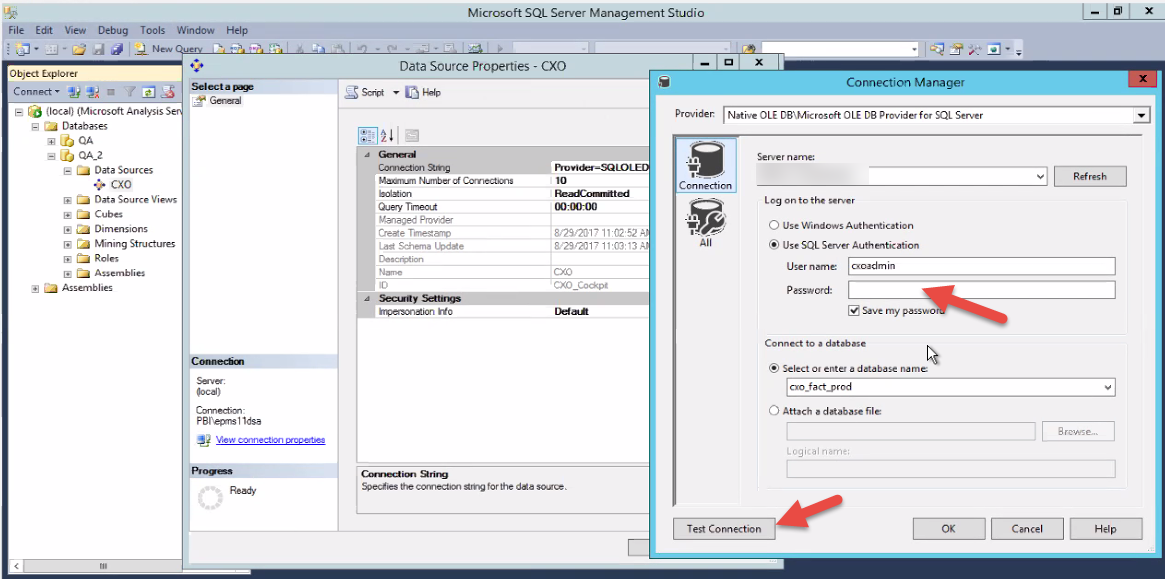Select Use SQL Server Authentication radio button
Screen dimensions: 1165x579
(774, 245)
